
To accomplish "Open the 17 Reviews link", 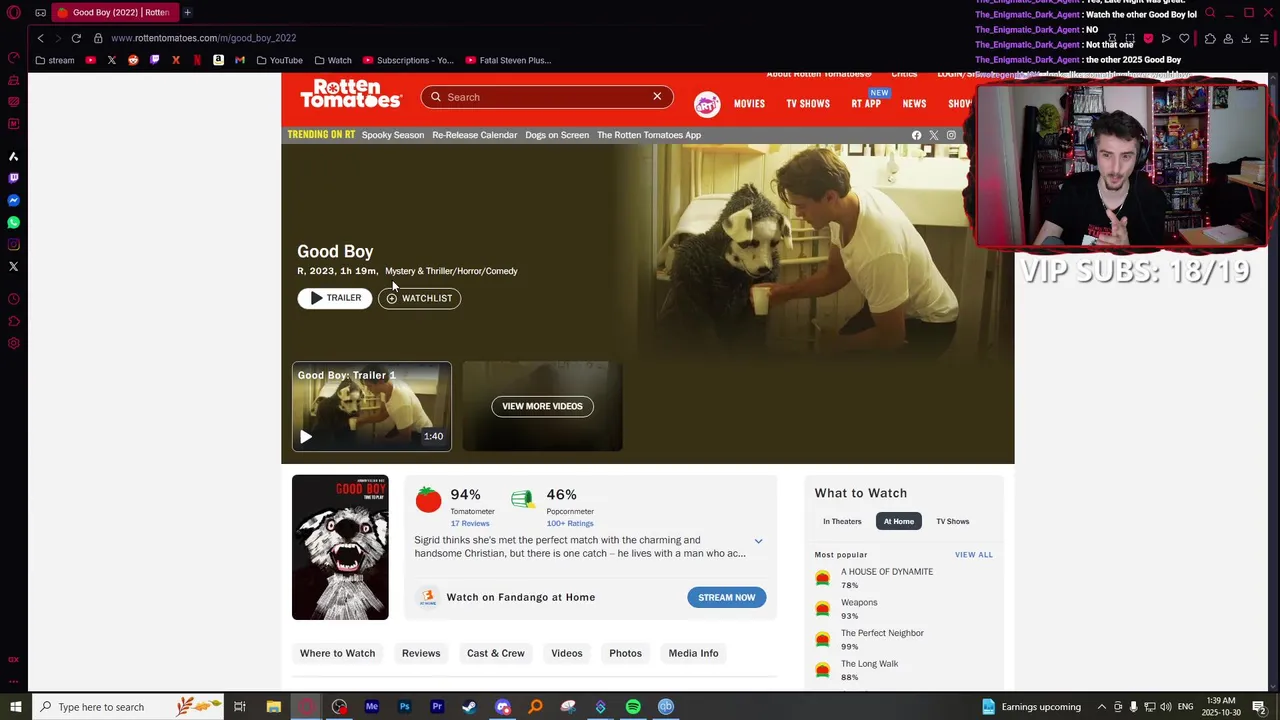I will coord(470,524).
